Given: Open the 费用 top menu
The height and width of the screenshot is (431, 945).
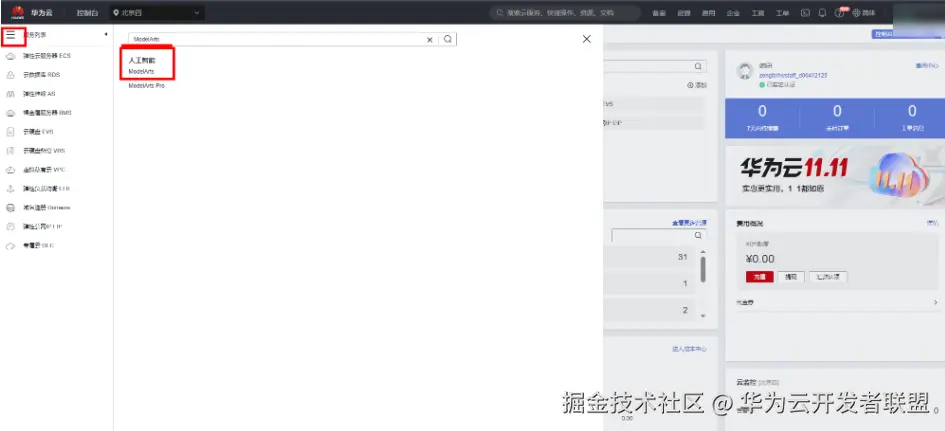Looking at the screenshot, I should tap(708, 13).
